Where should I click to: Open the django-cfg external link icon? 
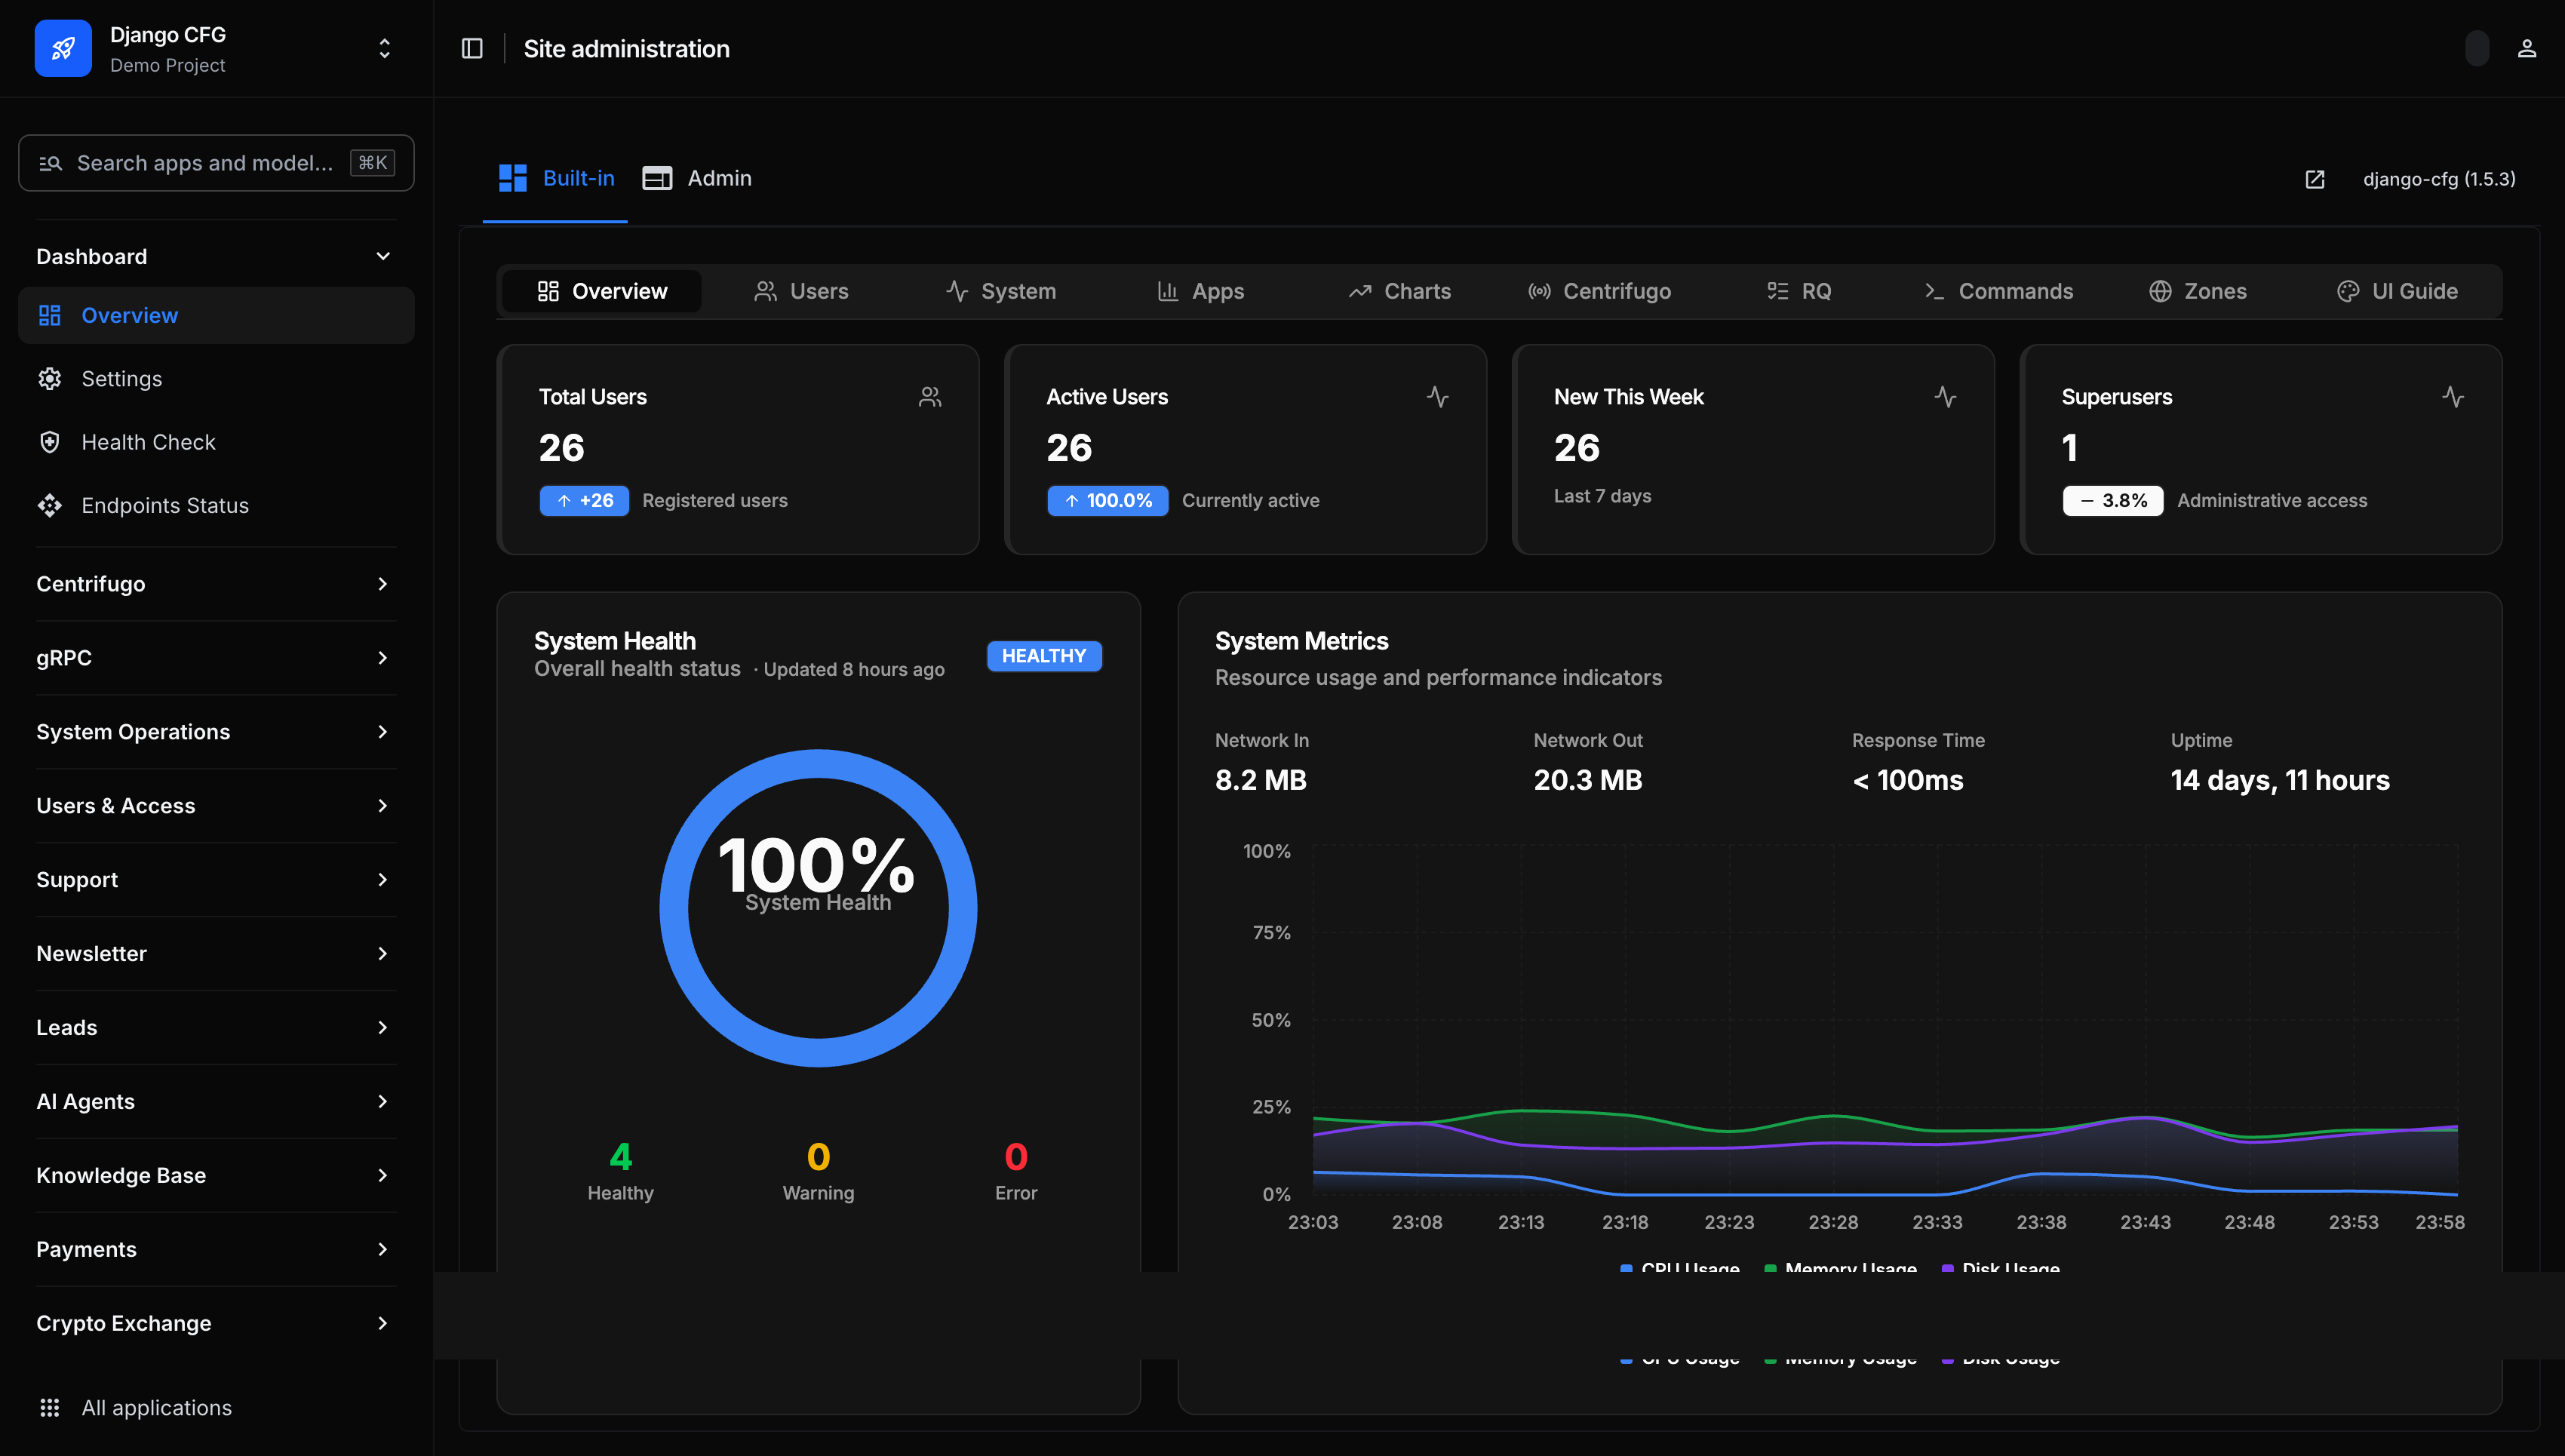(x=2314, y=179)
